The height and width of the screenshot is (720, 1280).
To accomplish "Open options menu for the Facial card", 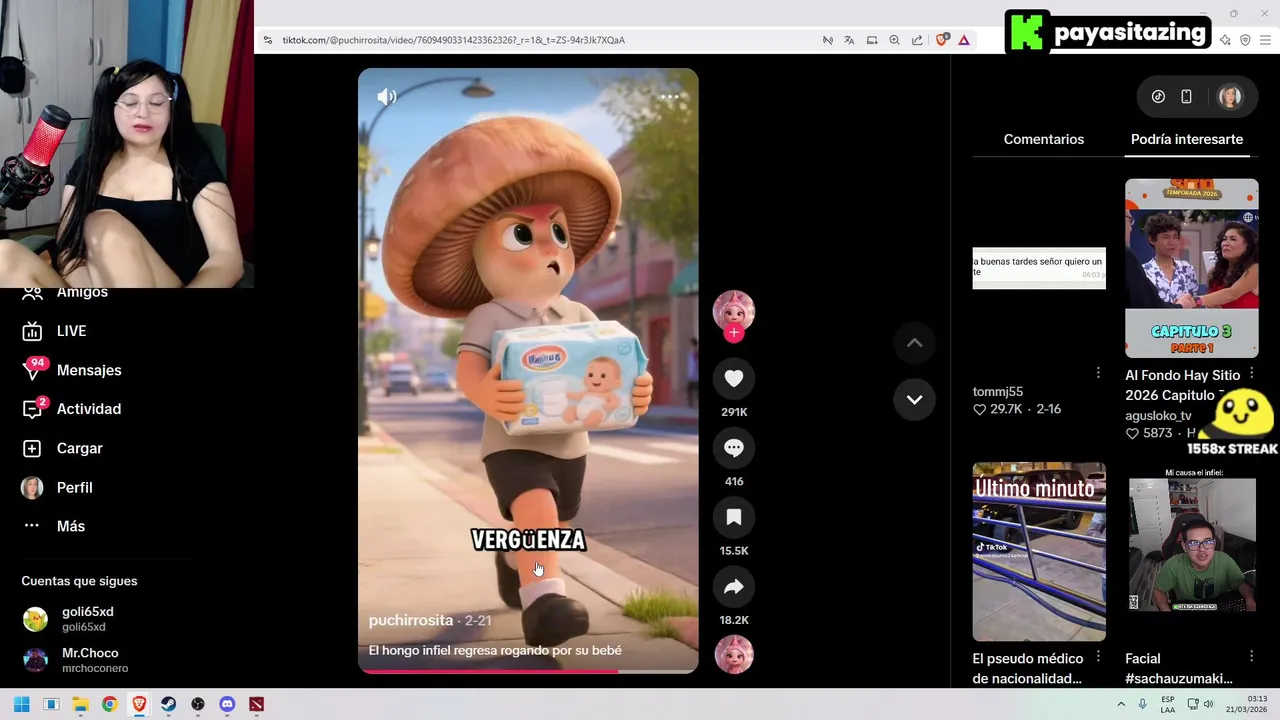I will click(x=1251, y=656).
